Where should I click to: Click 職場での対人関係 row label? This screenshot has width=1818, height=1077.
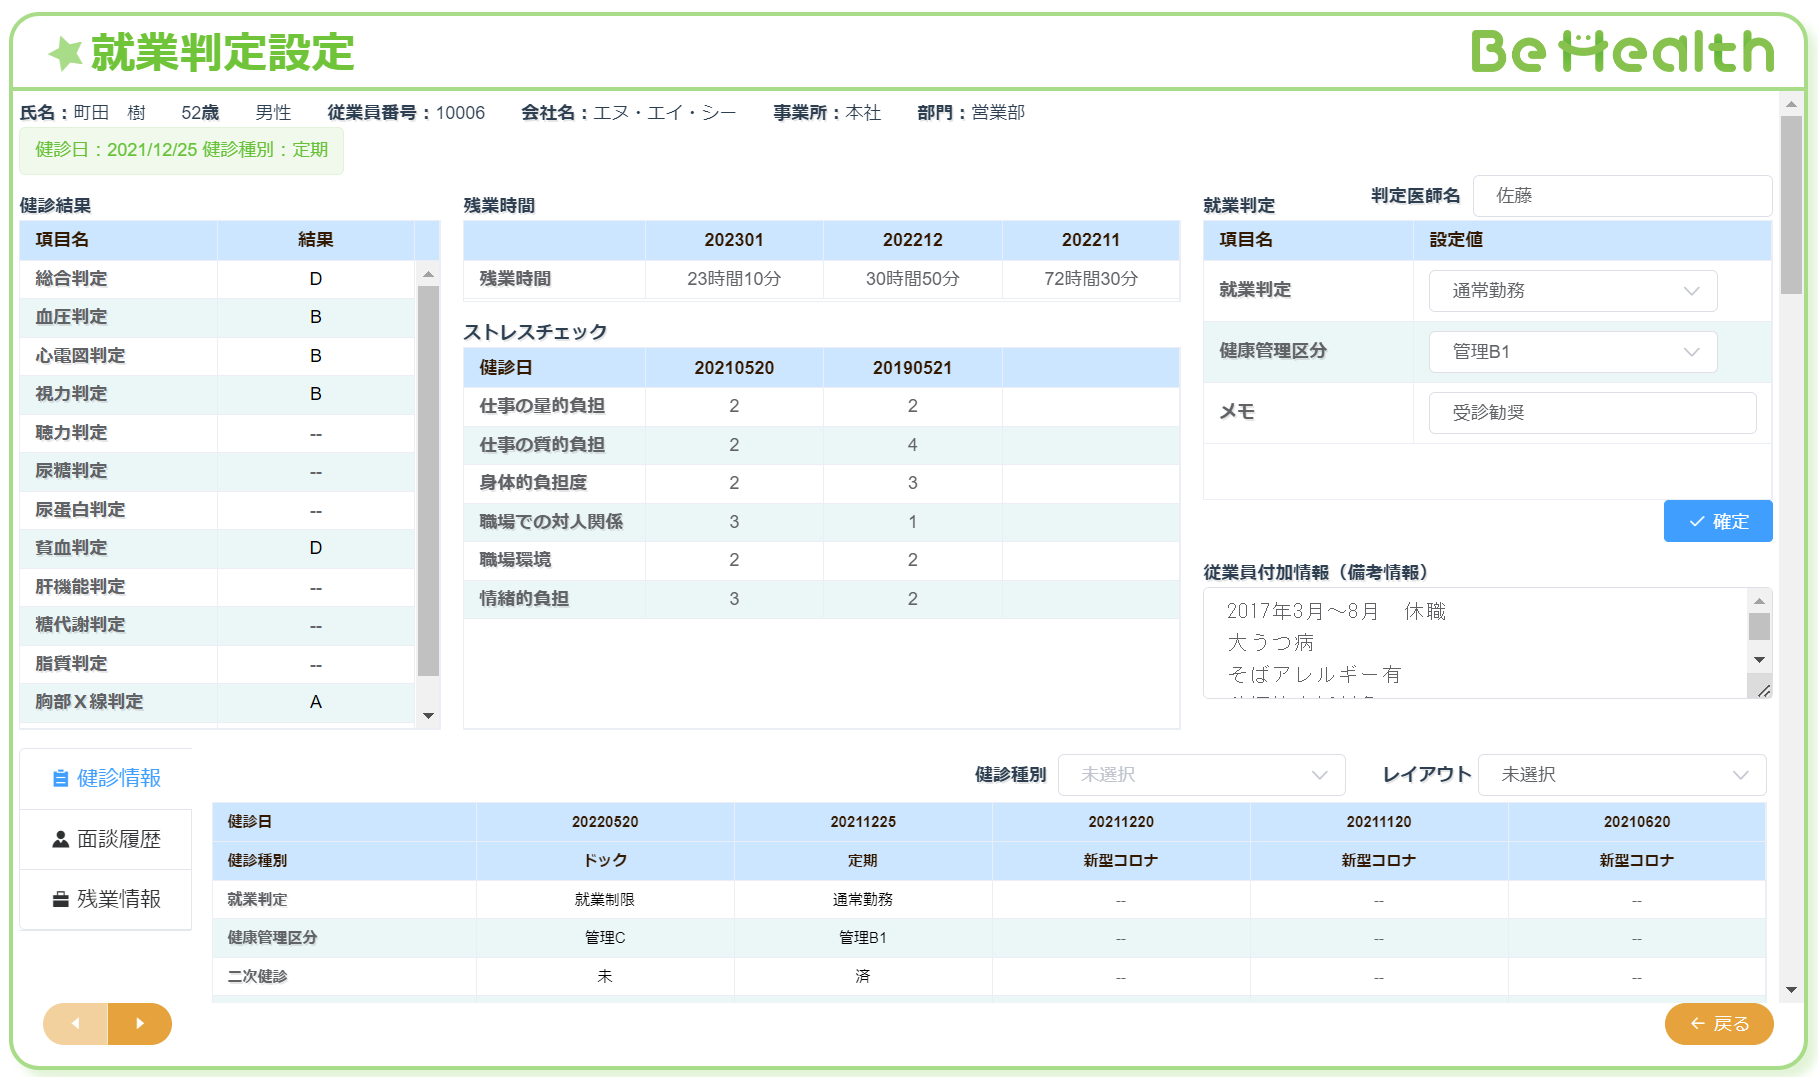(x=551, y=522)
